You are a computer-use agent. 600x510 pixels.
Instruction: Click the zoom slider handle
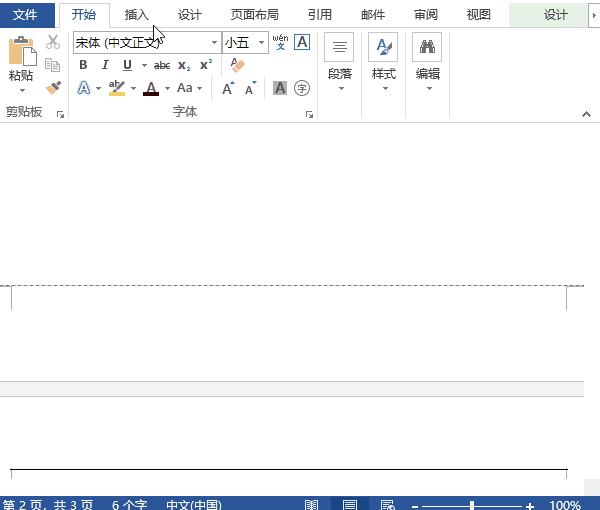pyautogui.click(x=472, y=506)
